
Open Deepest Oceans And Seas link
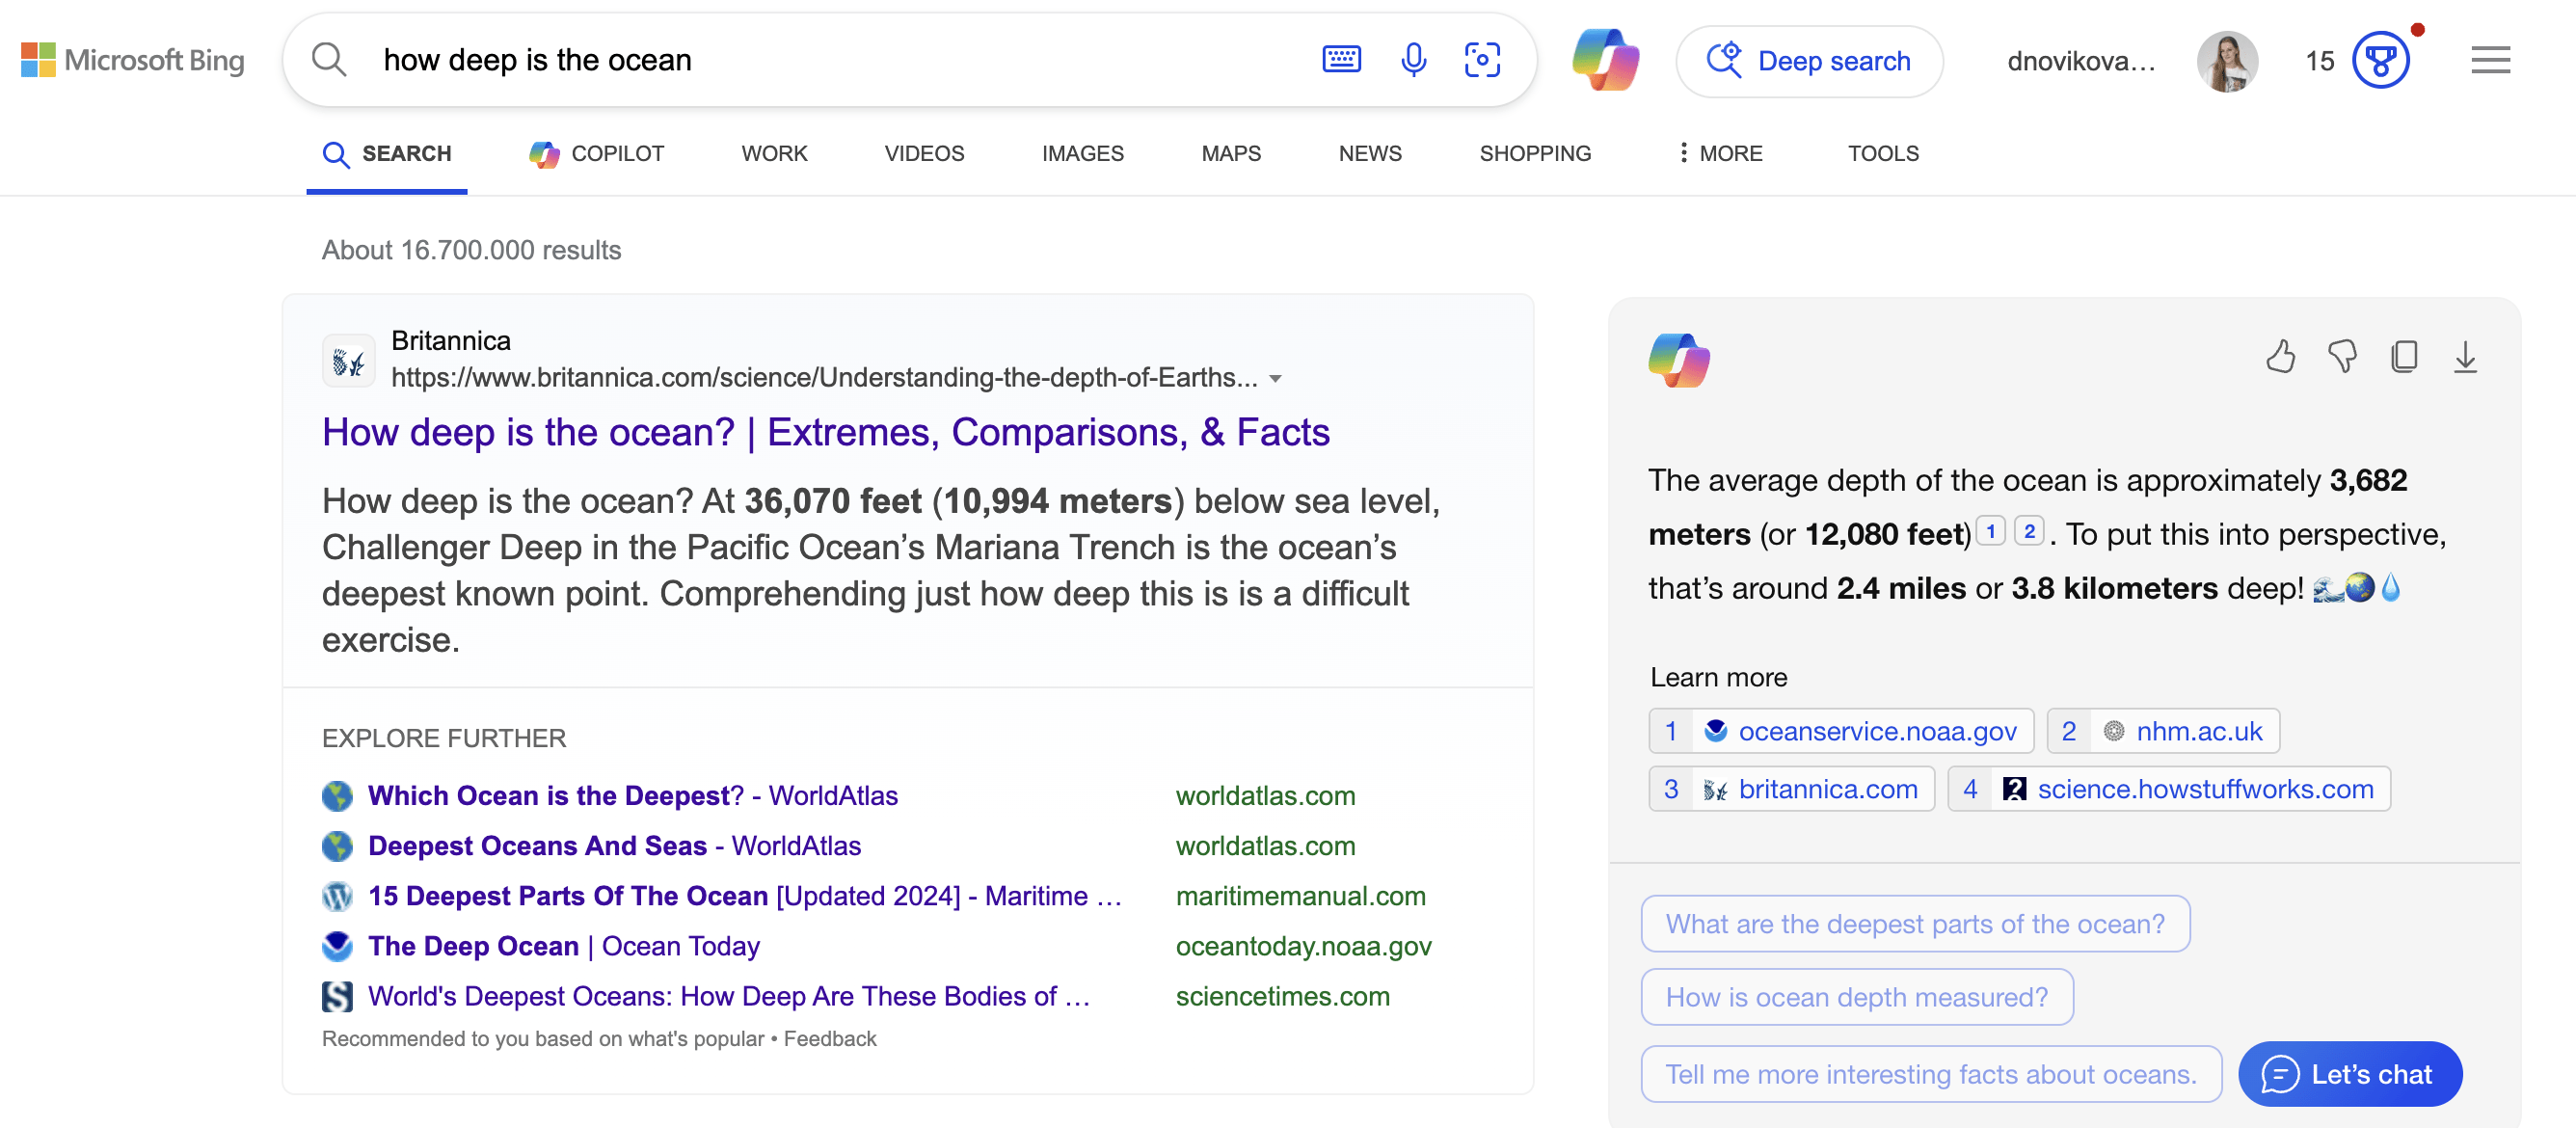point(614,846)
